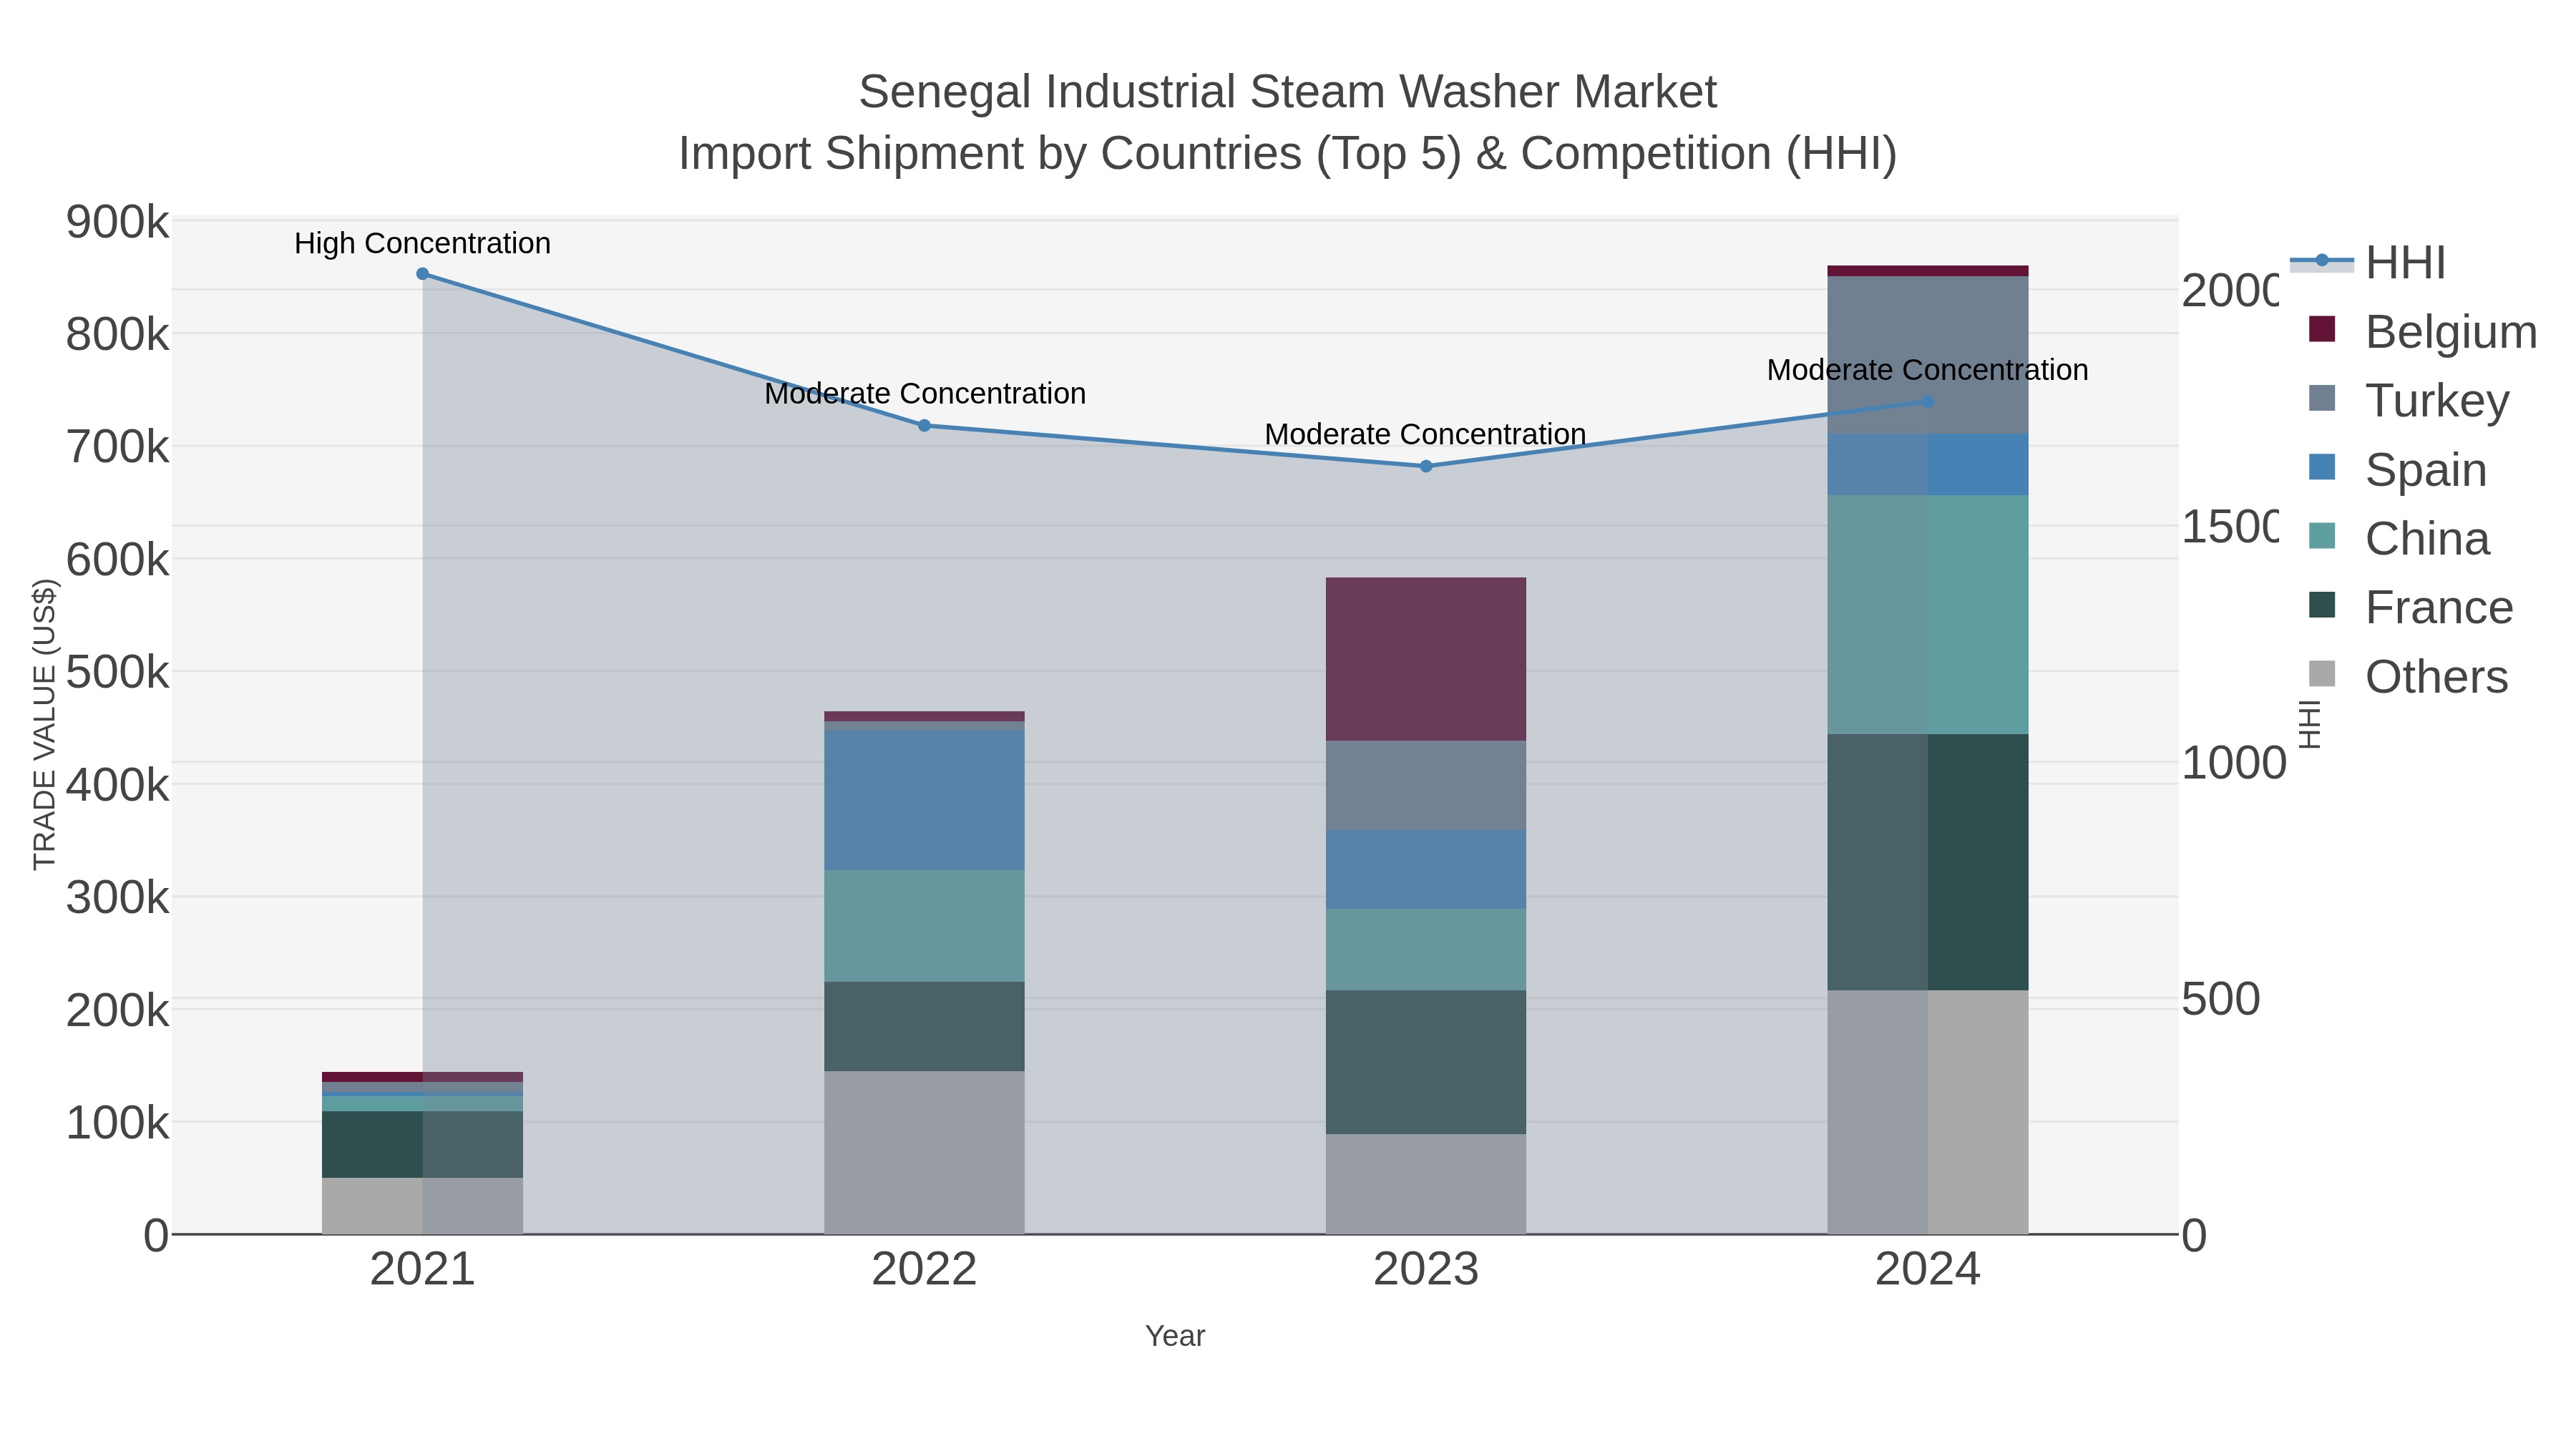Viewport: 2576px width, 1449px height.
Task: Click the Others segment of 2023 bar
Action: tap(1426, 1184)
